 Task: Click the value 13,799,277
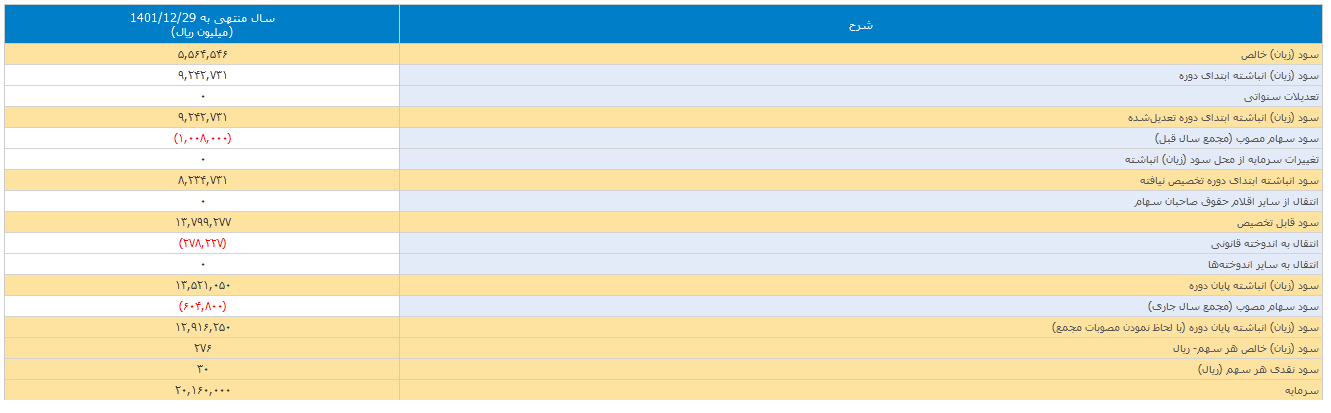[202, 222]
